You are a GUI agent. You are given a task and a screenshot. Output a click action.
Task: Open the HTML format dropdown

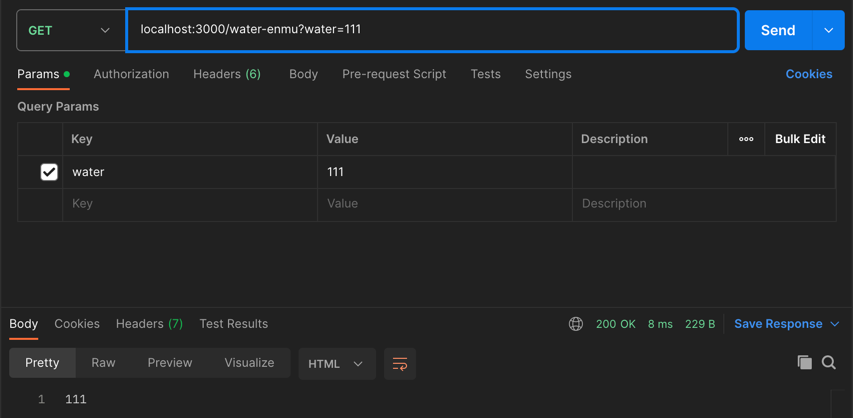(x=337, y=364)
